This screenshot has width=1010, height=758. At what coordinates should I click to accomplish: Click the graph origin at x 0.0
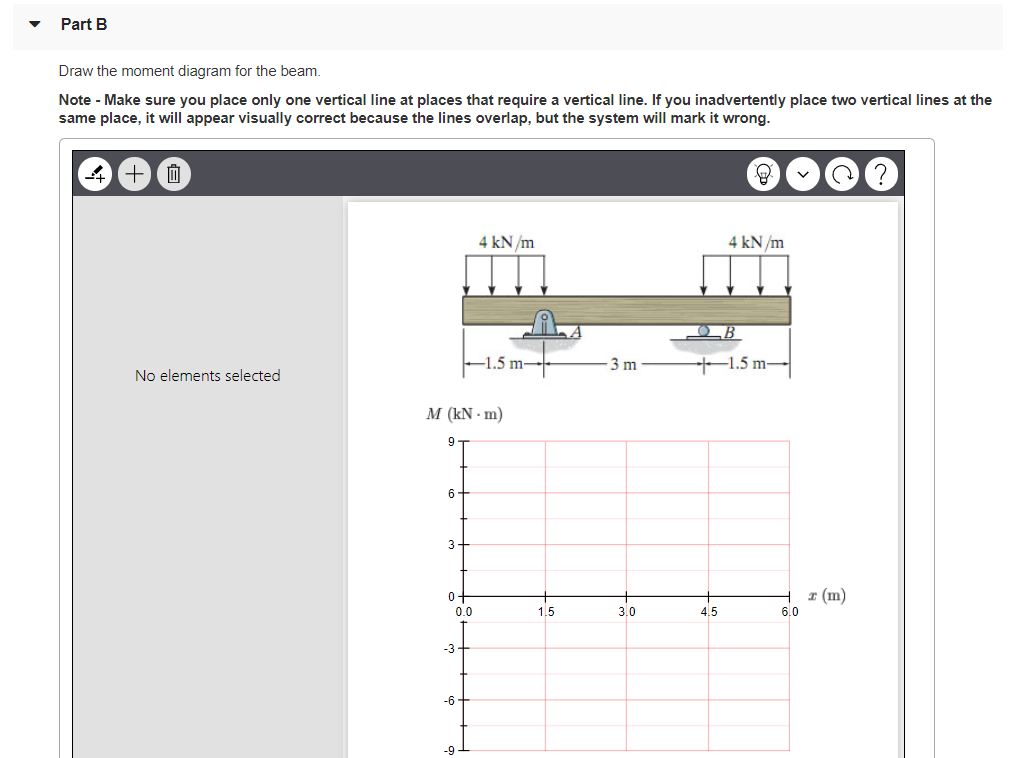pos(464,596)
